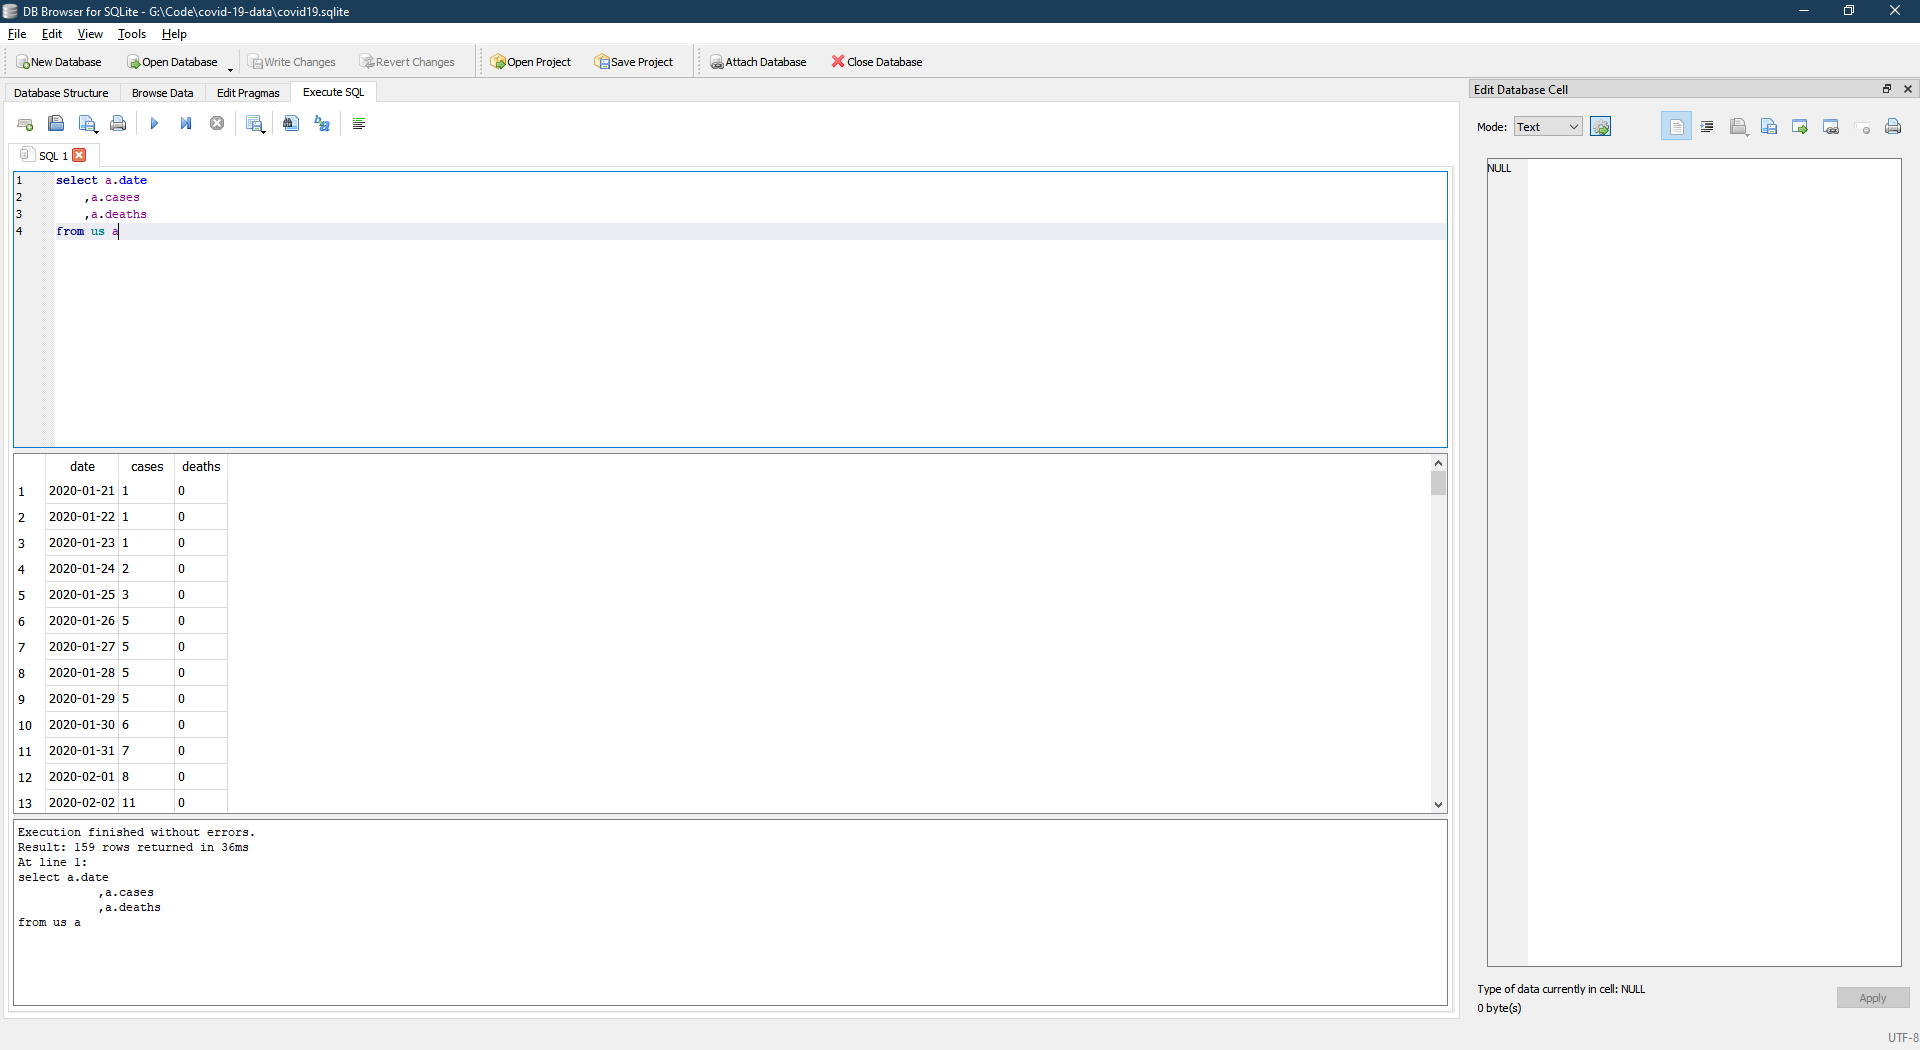Print the database cell contents
The image size is (1920, 1050).
click(x=1894, y=126)
